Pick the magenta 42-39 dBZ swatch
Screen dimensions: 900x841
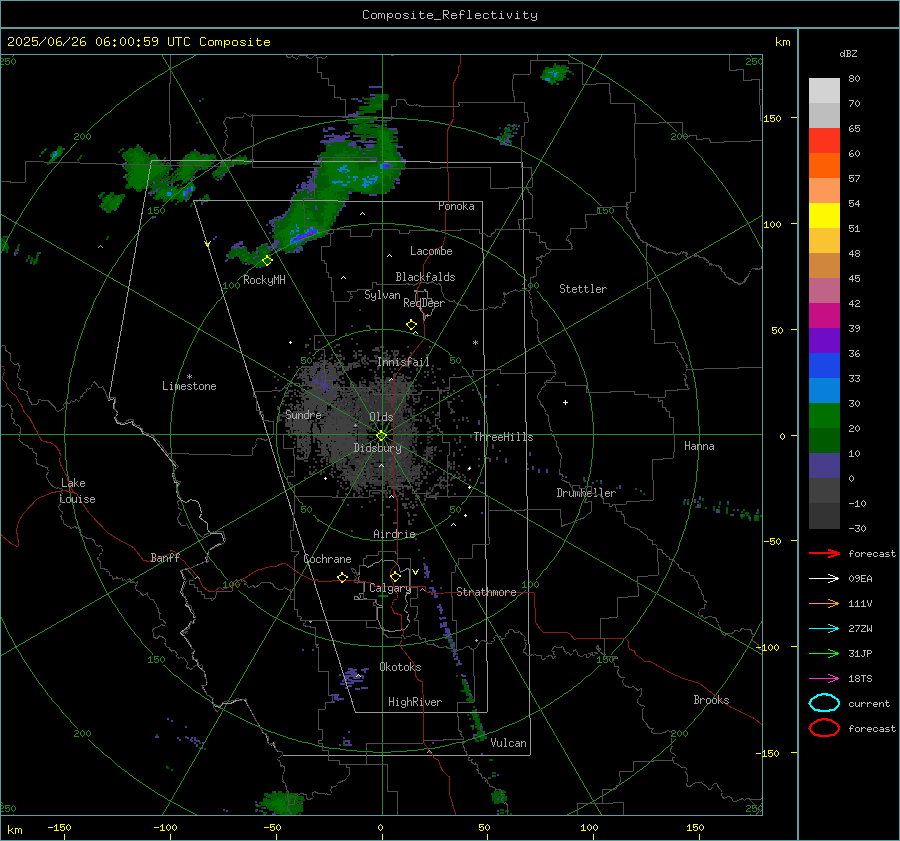[824, 316]
